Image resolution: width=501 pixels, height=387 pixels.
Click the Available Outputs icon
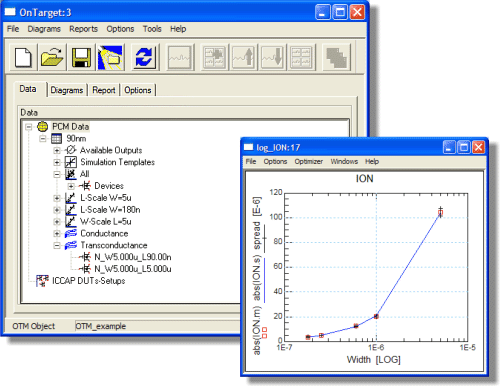click(x=70, y=150)
